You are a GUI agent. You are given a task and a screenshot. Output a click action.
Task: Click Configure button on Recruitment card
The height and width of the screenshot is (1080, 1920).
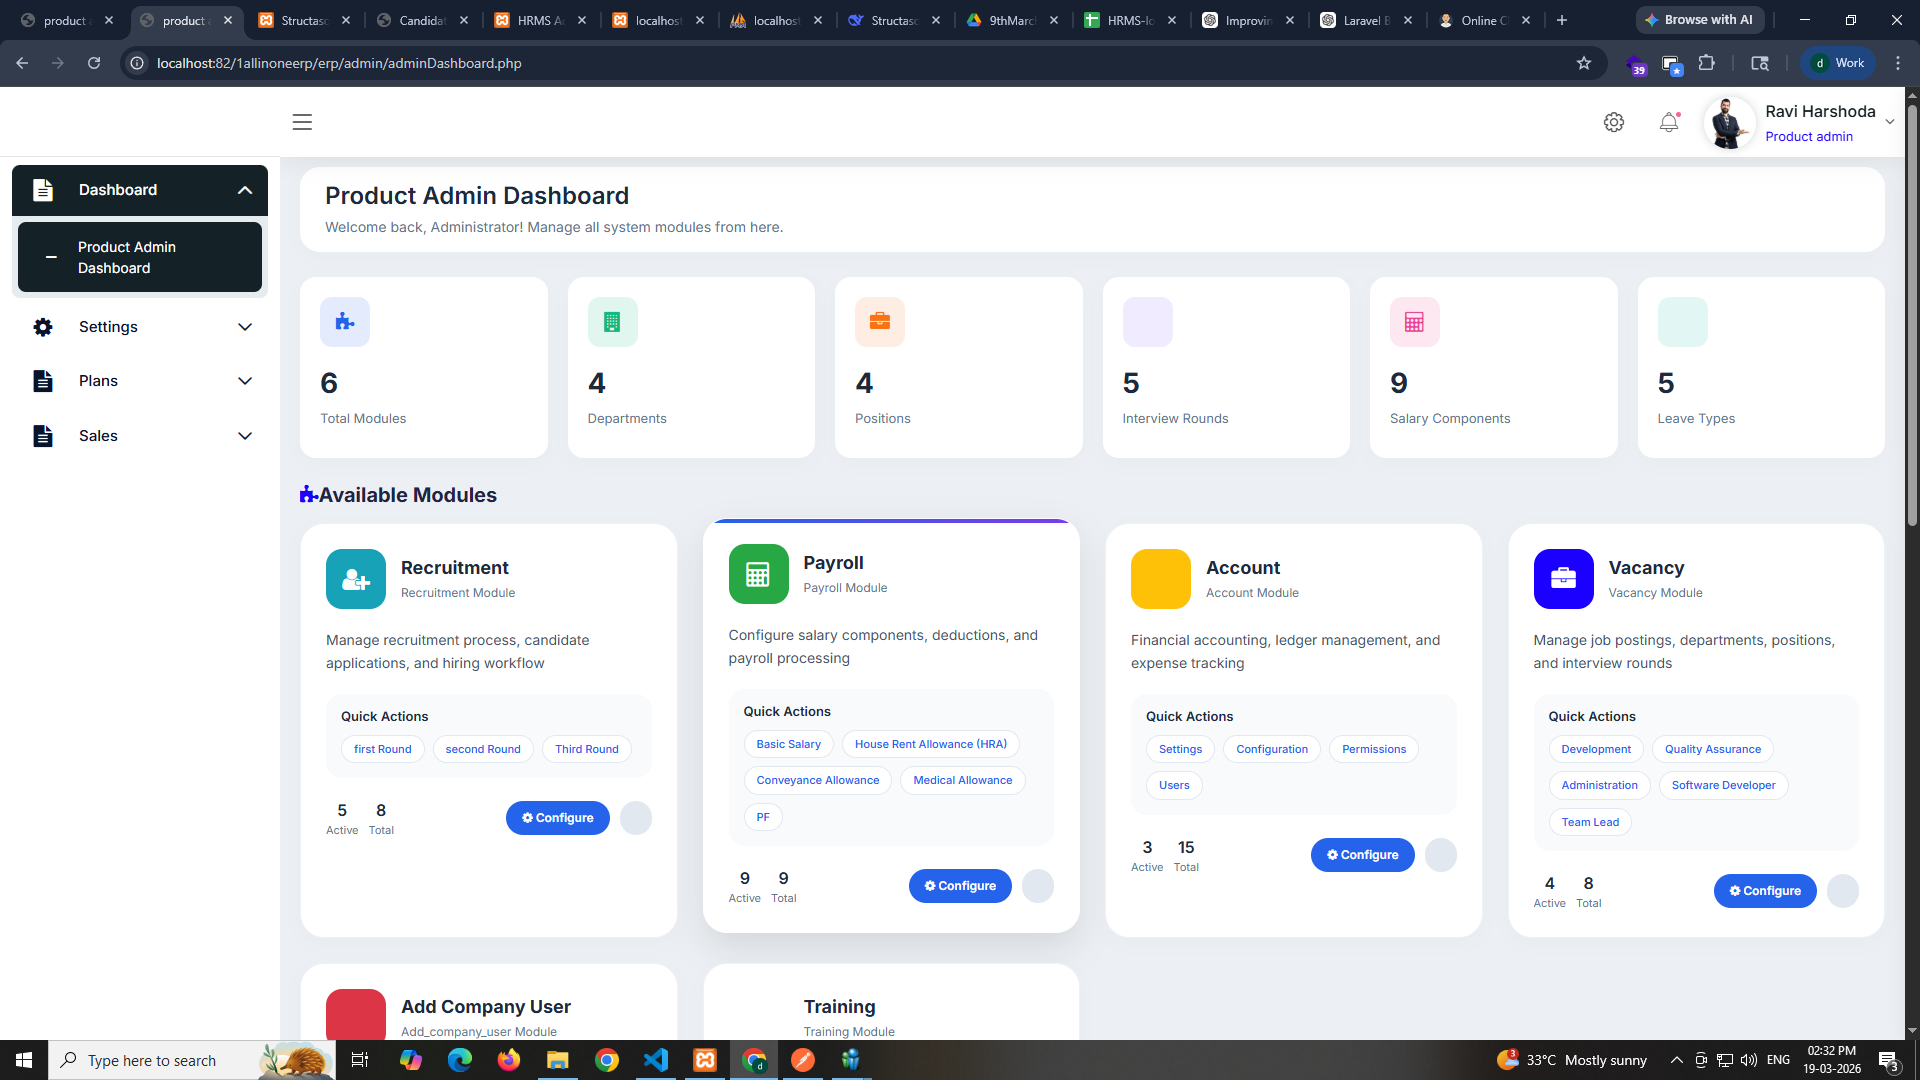[x=558, y=818]
